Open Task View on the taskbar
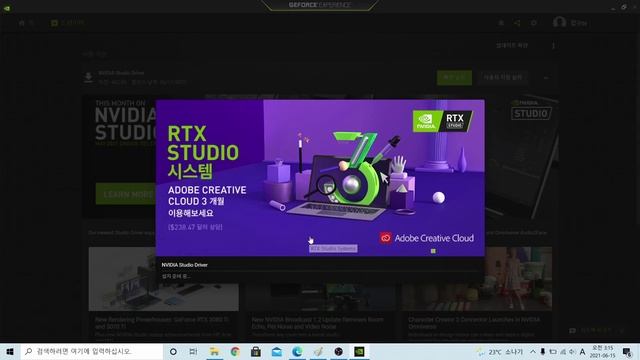Image resolution: width=640 pixels, height=360 pixels. [x=193, y=351]
